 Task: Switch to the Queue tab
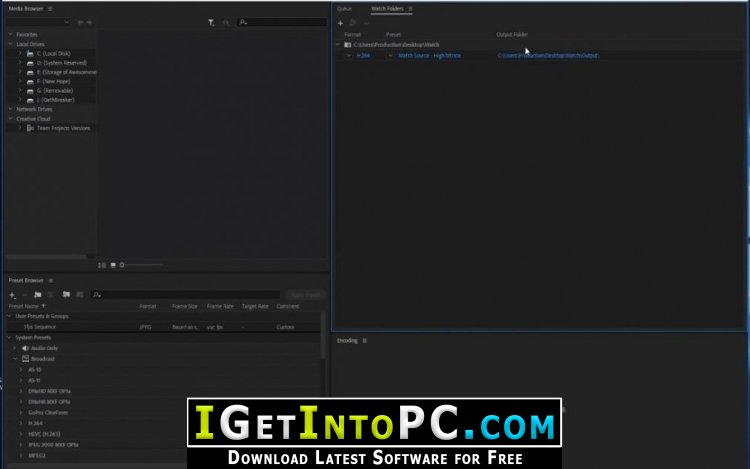click(344, 8)
